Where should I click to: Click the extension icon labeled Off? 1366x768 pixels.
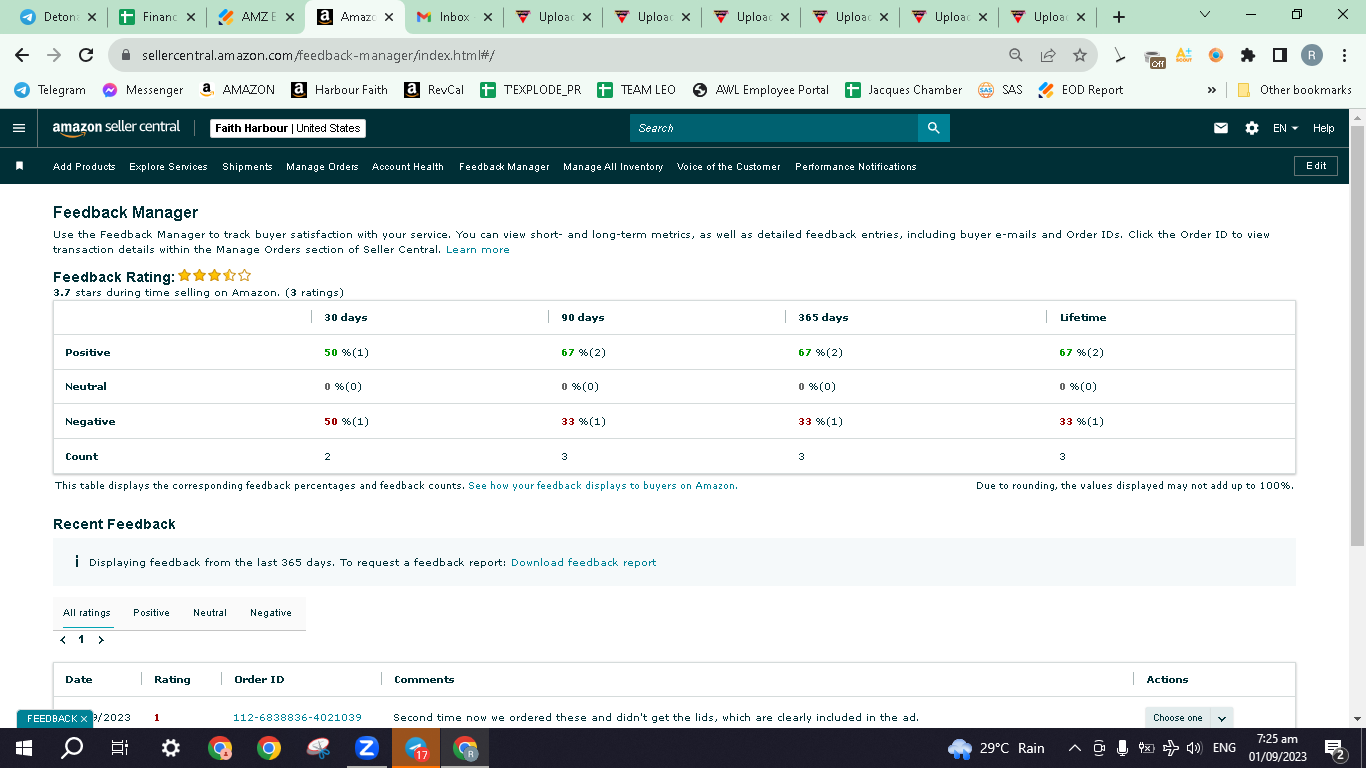coord(1155,57)
